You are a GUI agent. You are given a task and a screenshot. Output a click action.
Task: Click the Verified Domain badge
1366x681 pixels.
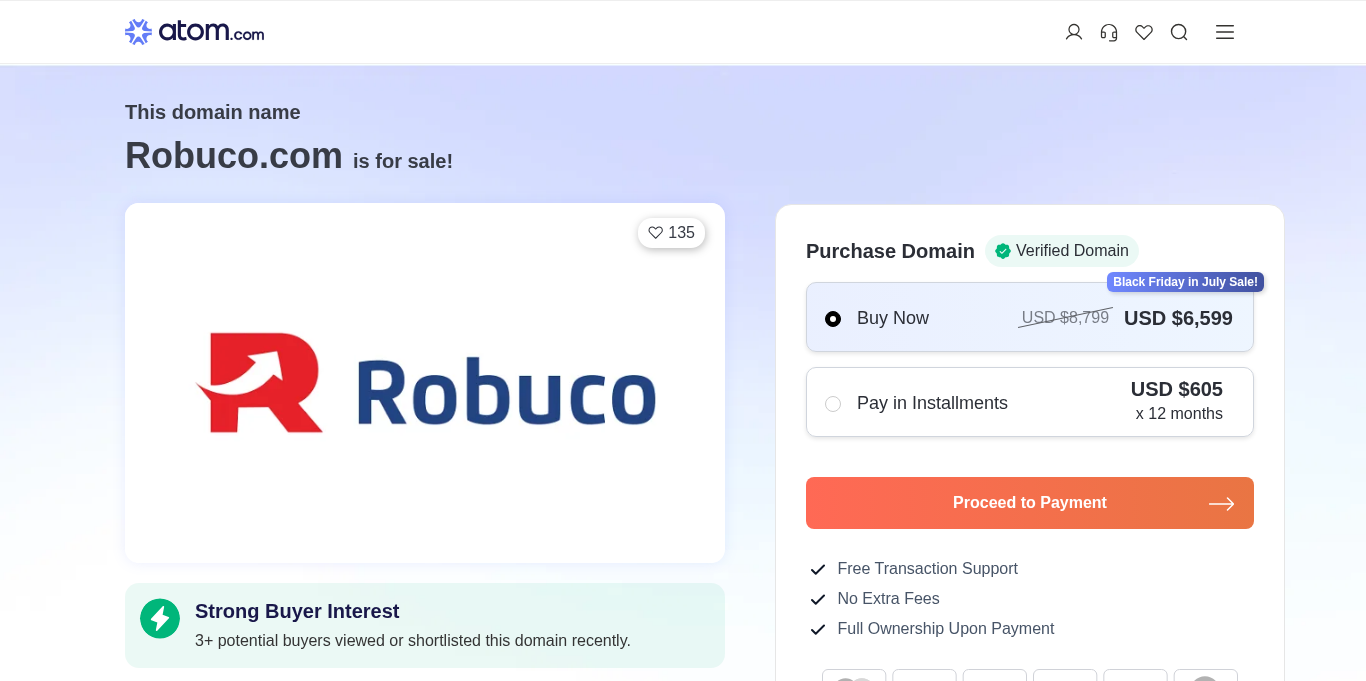tap(1061, 251)
